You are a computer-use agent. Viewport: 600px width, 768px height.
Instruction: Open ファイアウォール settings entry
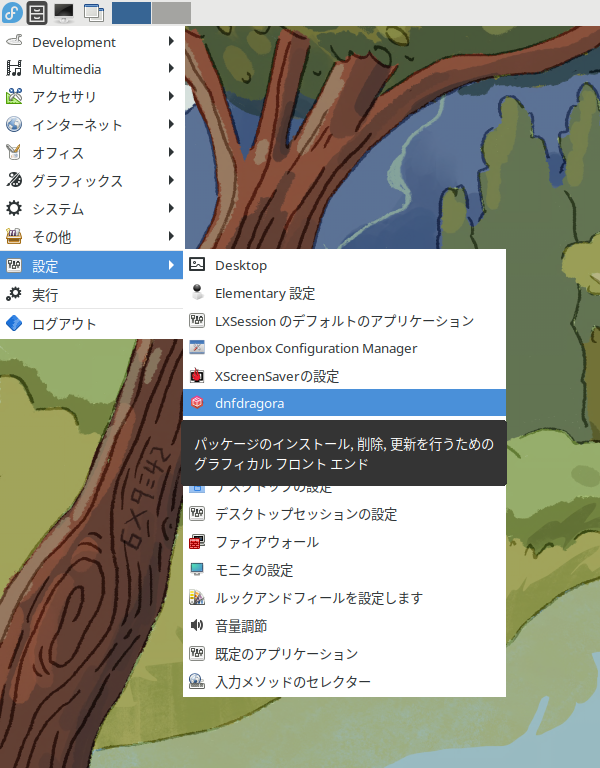(x=344, y=542)
